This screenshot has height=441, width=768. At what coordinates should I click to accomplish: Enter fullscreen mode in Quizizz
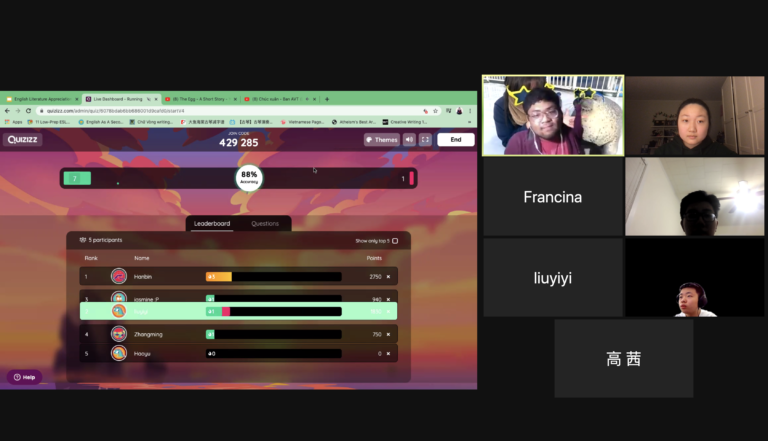point(425,140)
